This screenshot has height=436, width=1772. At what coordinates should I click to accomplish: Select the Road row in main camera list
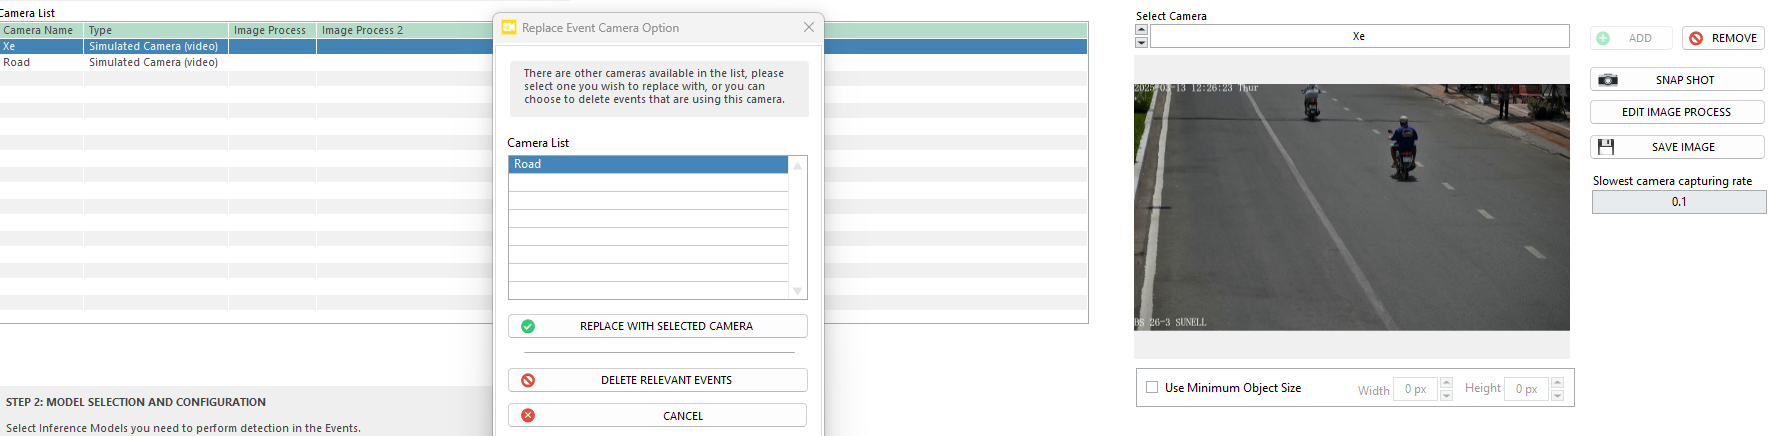[x=40, y=62]
